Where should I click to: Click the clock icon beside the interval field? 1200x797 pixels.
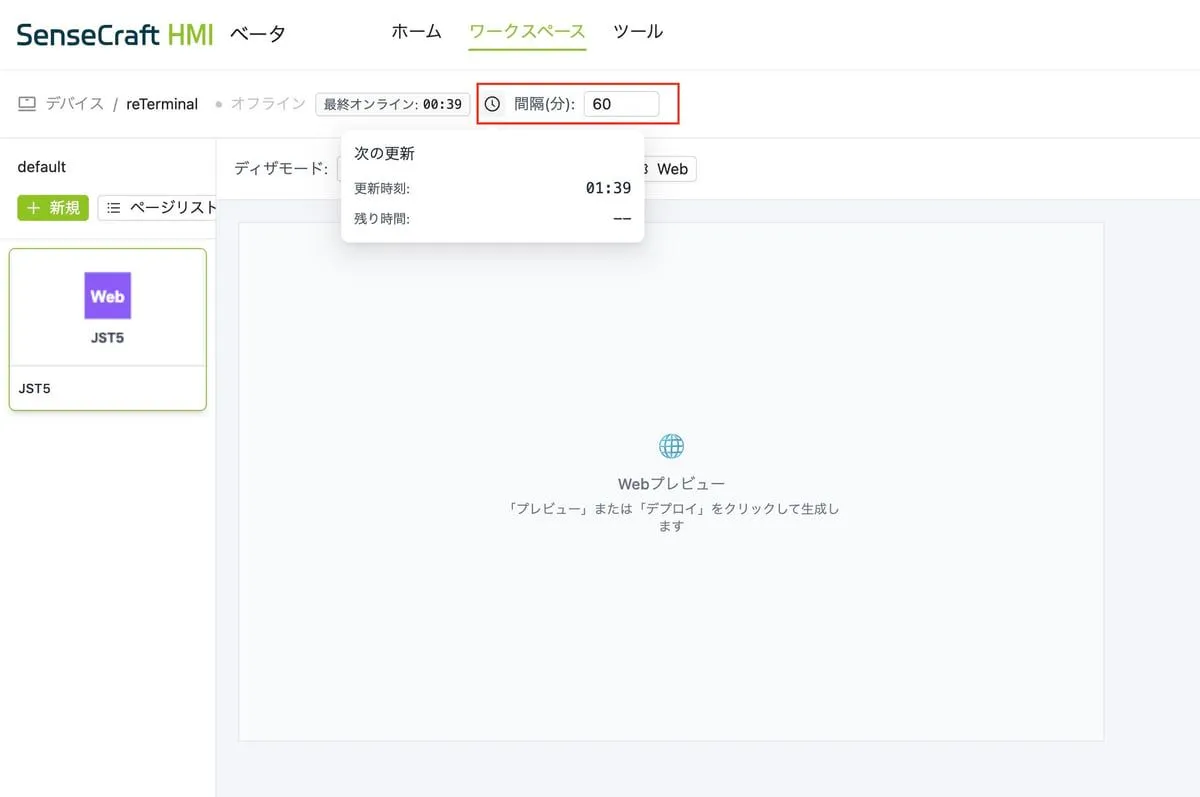coord(492,104)
